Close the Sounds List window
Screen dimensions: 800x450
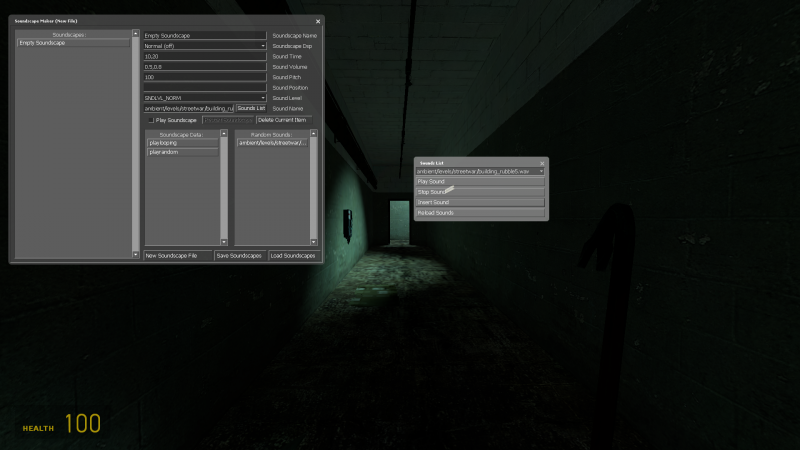pyautogui.click(x=542, y=163)
